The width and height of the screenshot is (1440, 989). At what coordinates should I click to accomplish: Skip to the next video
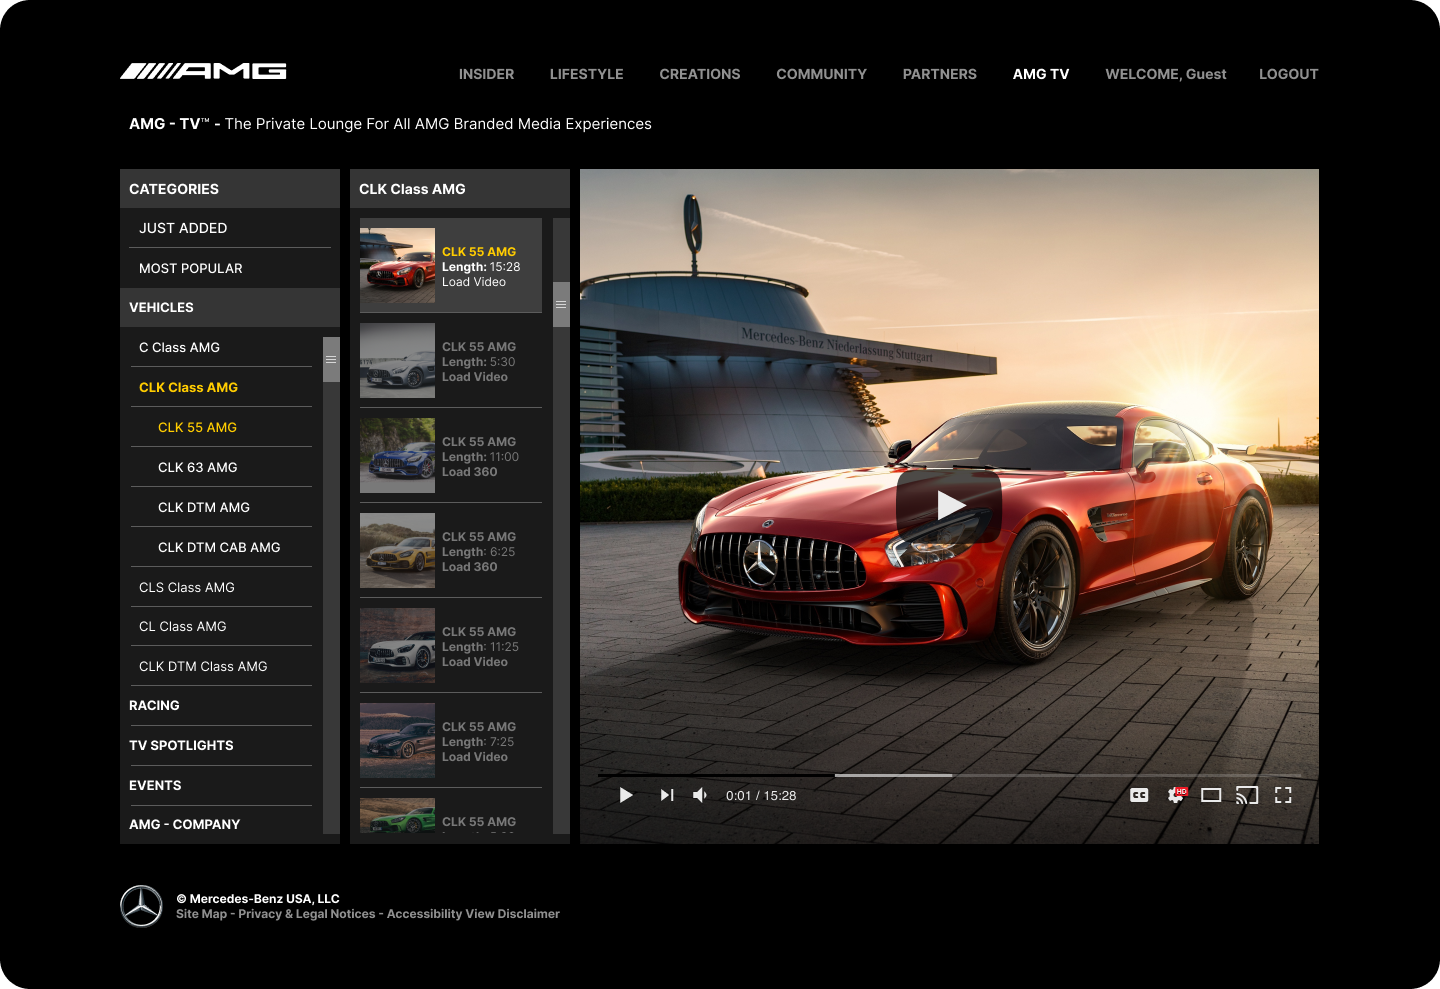(x=667, y=795)
